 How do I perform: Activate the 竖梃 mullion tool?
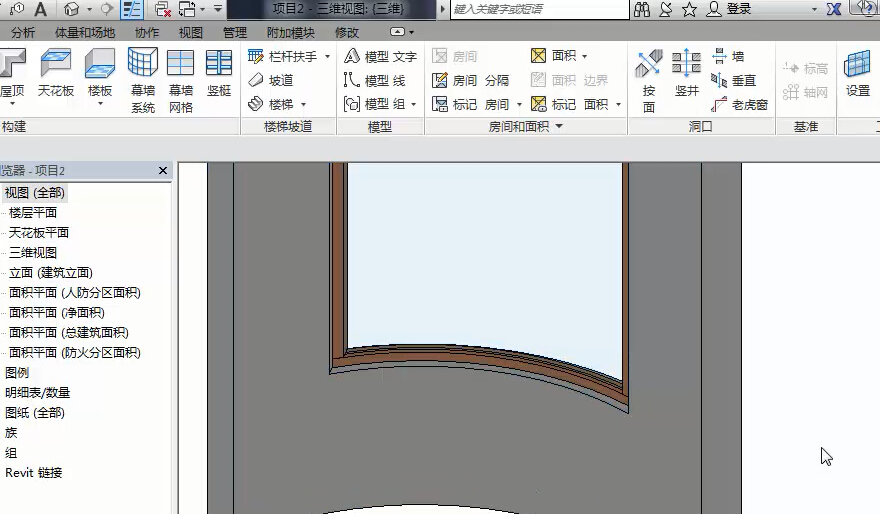219,73
